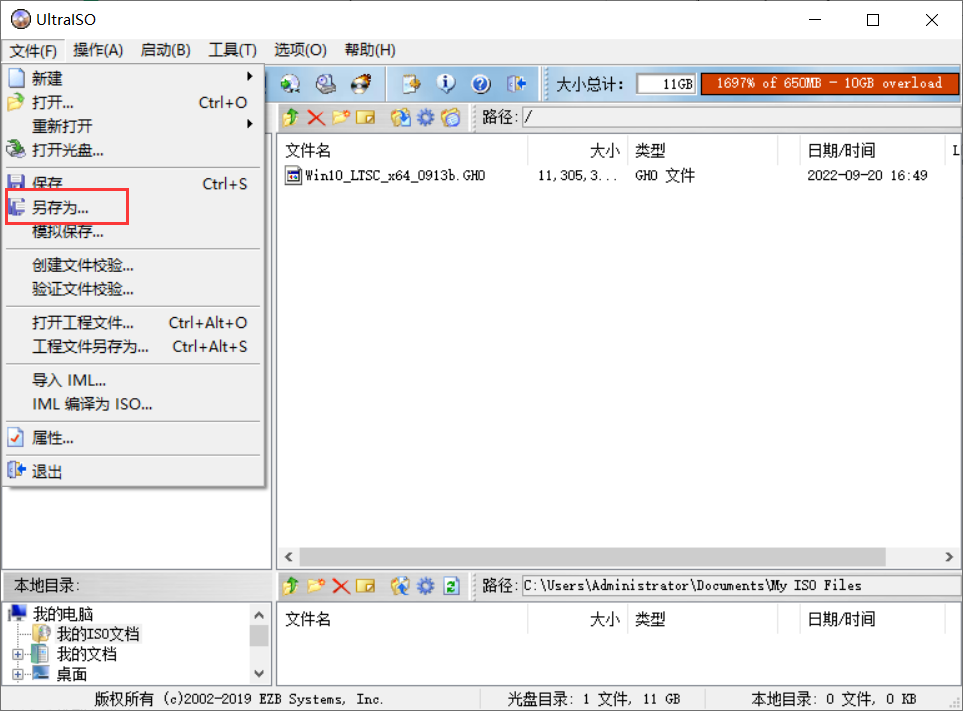The width and height of the screenshot is (963, 711).
Task: Choose 导入 IML... menu entry
Action: [x=133, y=381]
